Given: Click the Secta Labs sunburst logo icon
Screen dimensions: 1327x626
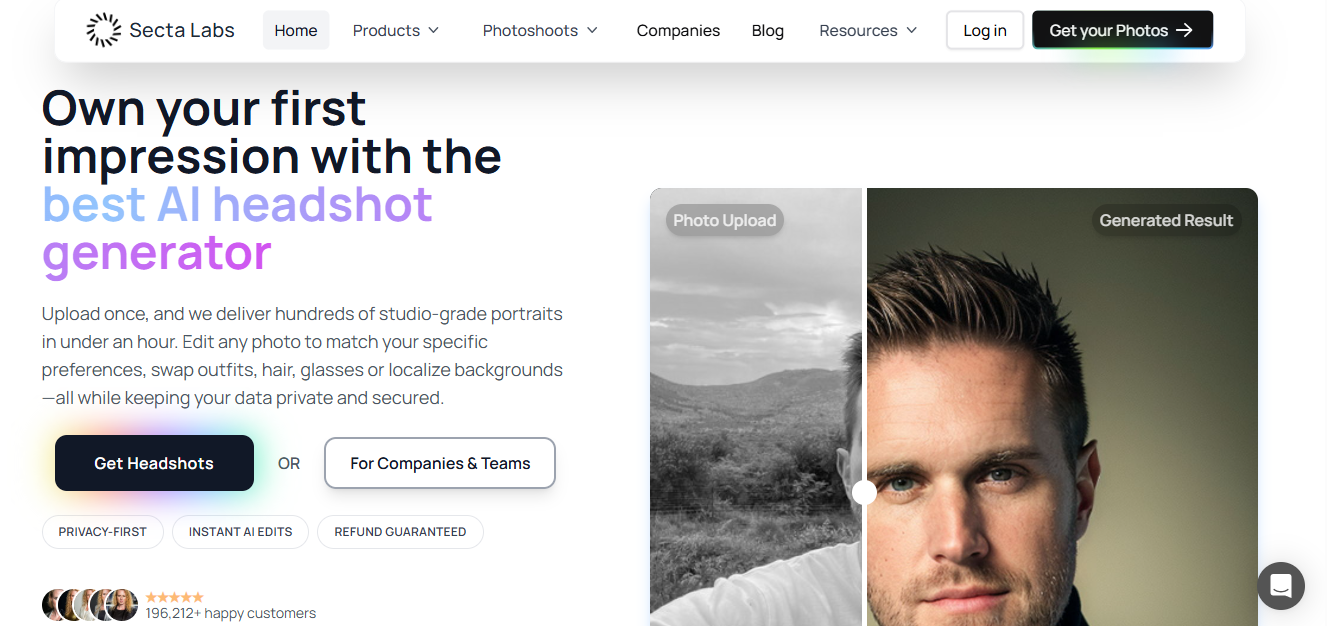Looking at the screenshot, I should pos(103,30).
